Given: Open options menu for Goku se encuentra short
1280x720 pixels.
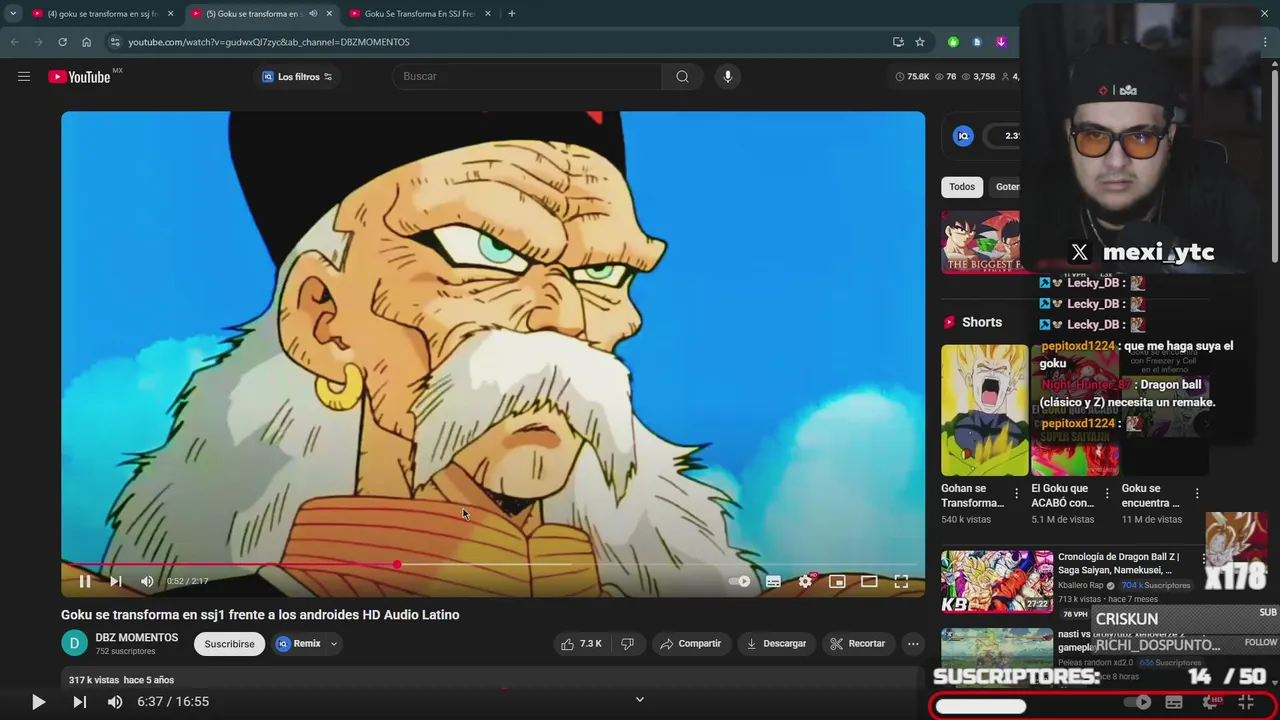Looking at the screenshot, I should coord(1197,493).
